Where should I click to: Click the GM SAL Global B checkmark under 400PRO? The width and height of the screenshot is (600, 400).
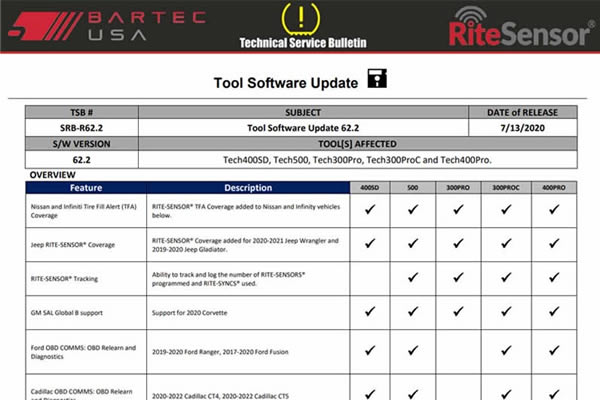554,312
